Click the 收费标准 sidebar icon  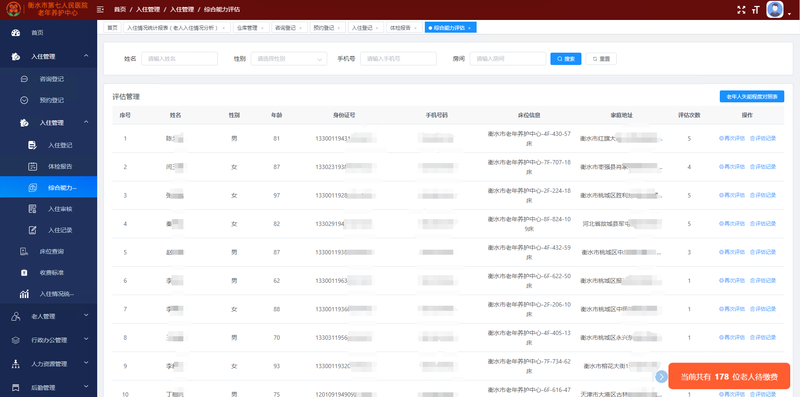tap(24, 273)
